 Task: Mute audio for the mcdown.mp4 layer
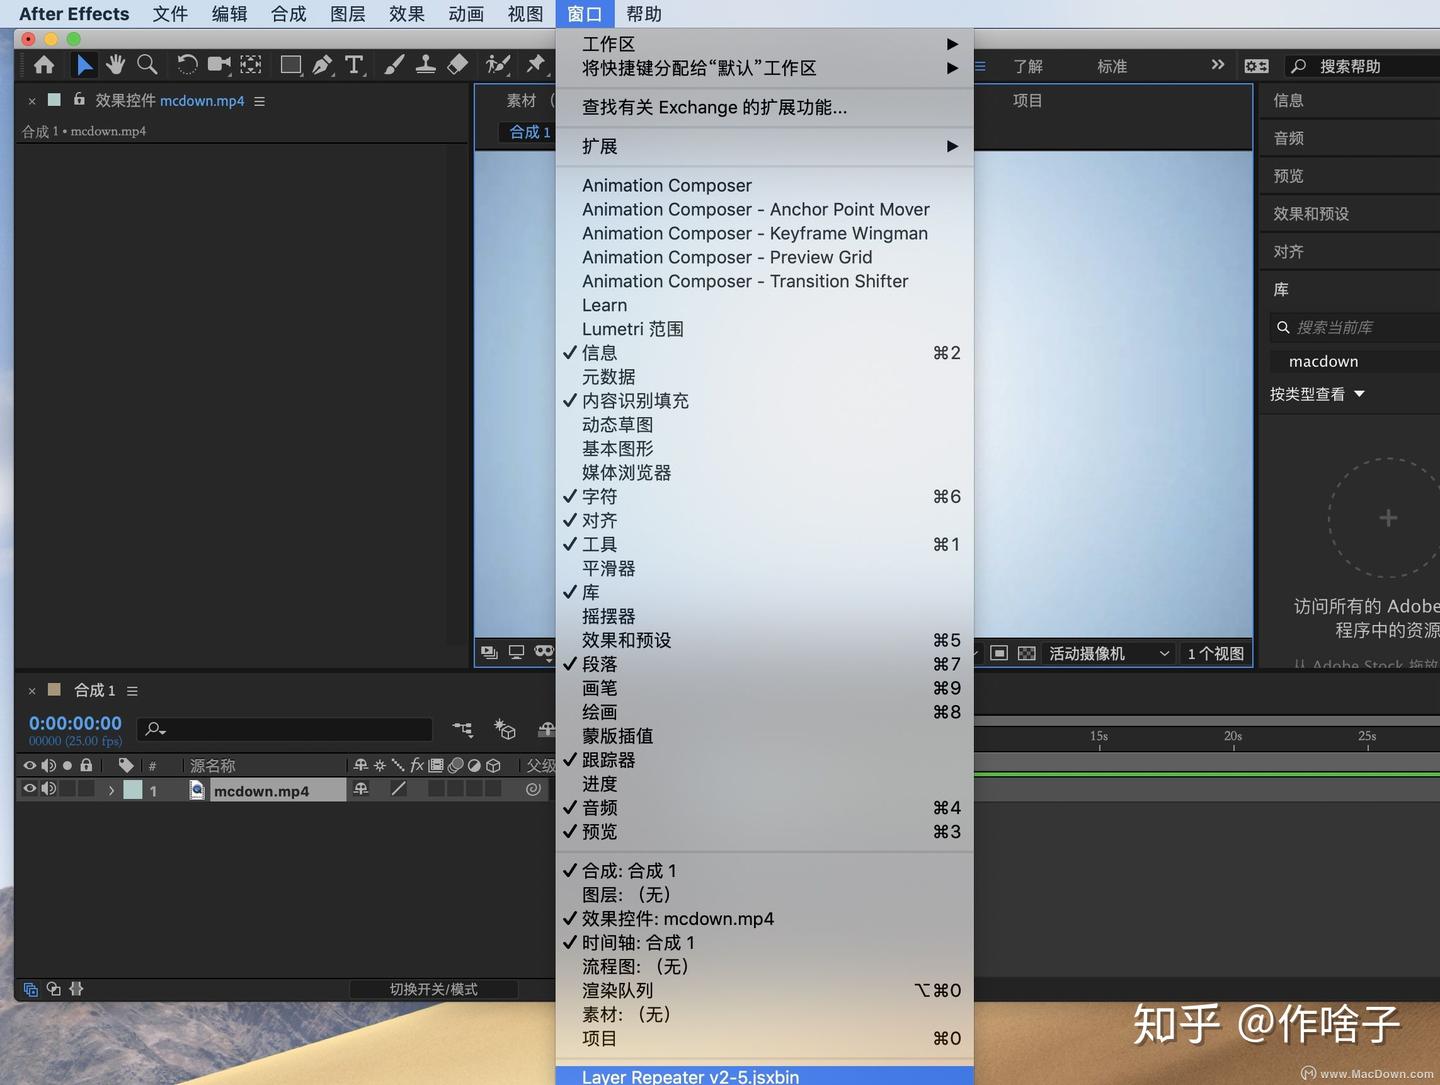tap(49, 789)
